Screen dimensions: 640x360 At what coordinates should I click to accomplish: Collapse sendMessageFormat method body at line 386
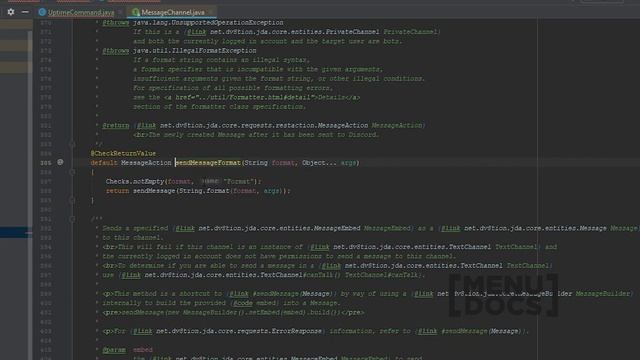coord(72,172)
